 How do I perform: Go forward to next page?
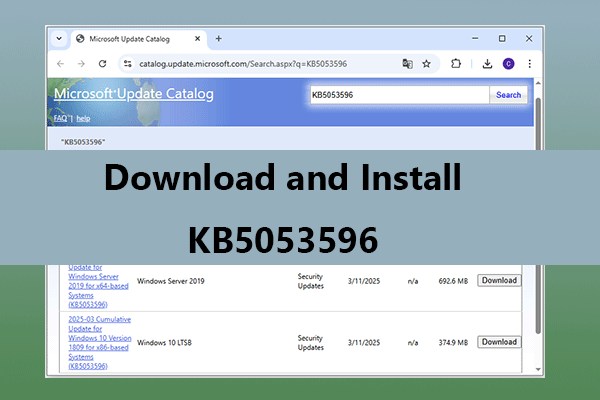click(81, 64)
